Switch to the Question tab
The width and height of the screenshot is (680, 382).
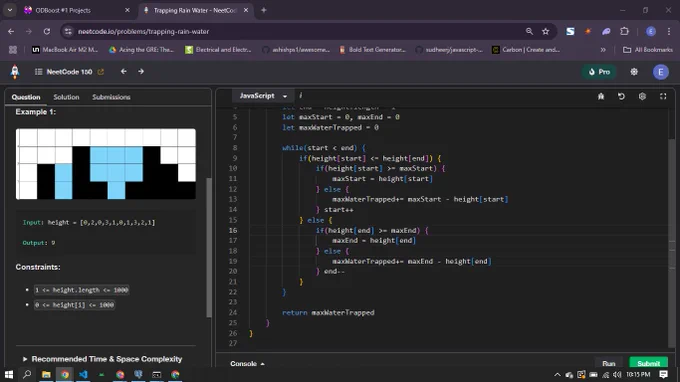(26, 97)
